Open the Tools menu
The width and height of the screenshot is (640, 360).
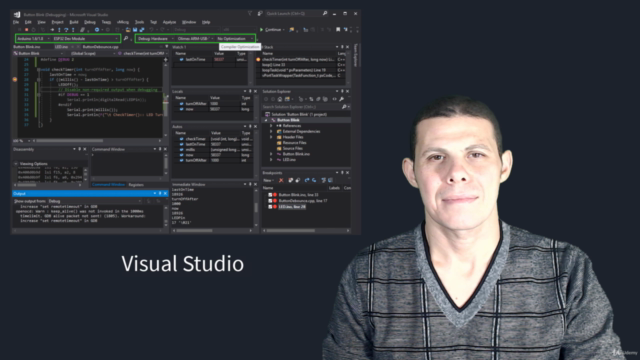(x=140, y=22)
